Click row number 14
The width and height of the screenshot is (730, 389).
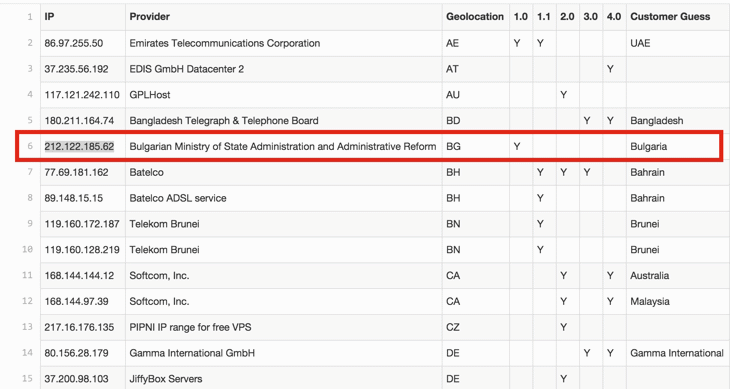pyautogui.click(x=27, y=353)
